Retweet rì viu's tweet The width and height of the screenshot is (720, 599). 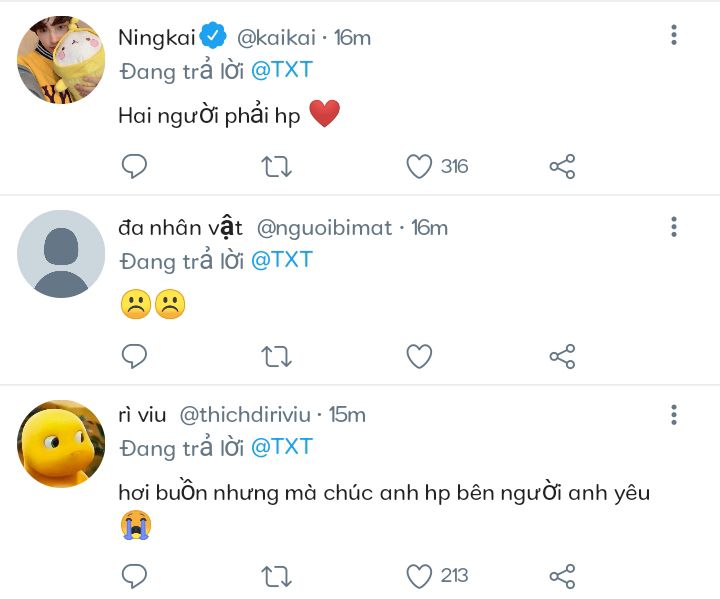point(276,575)
